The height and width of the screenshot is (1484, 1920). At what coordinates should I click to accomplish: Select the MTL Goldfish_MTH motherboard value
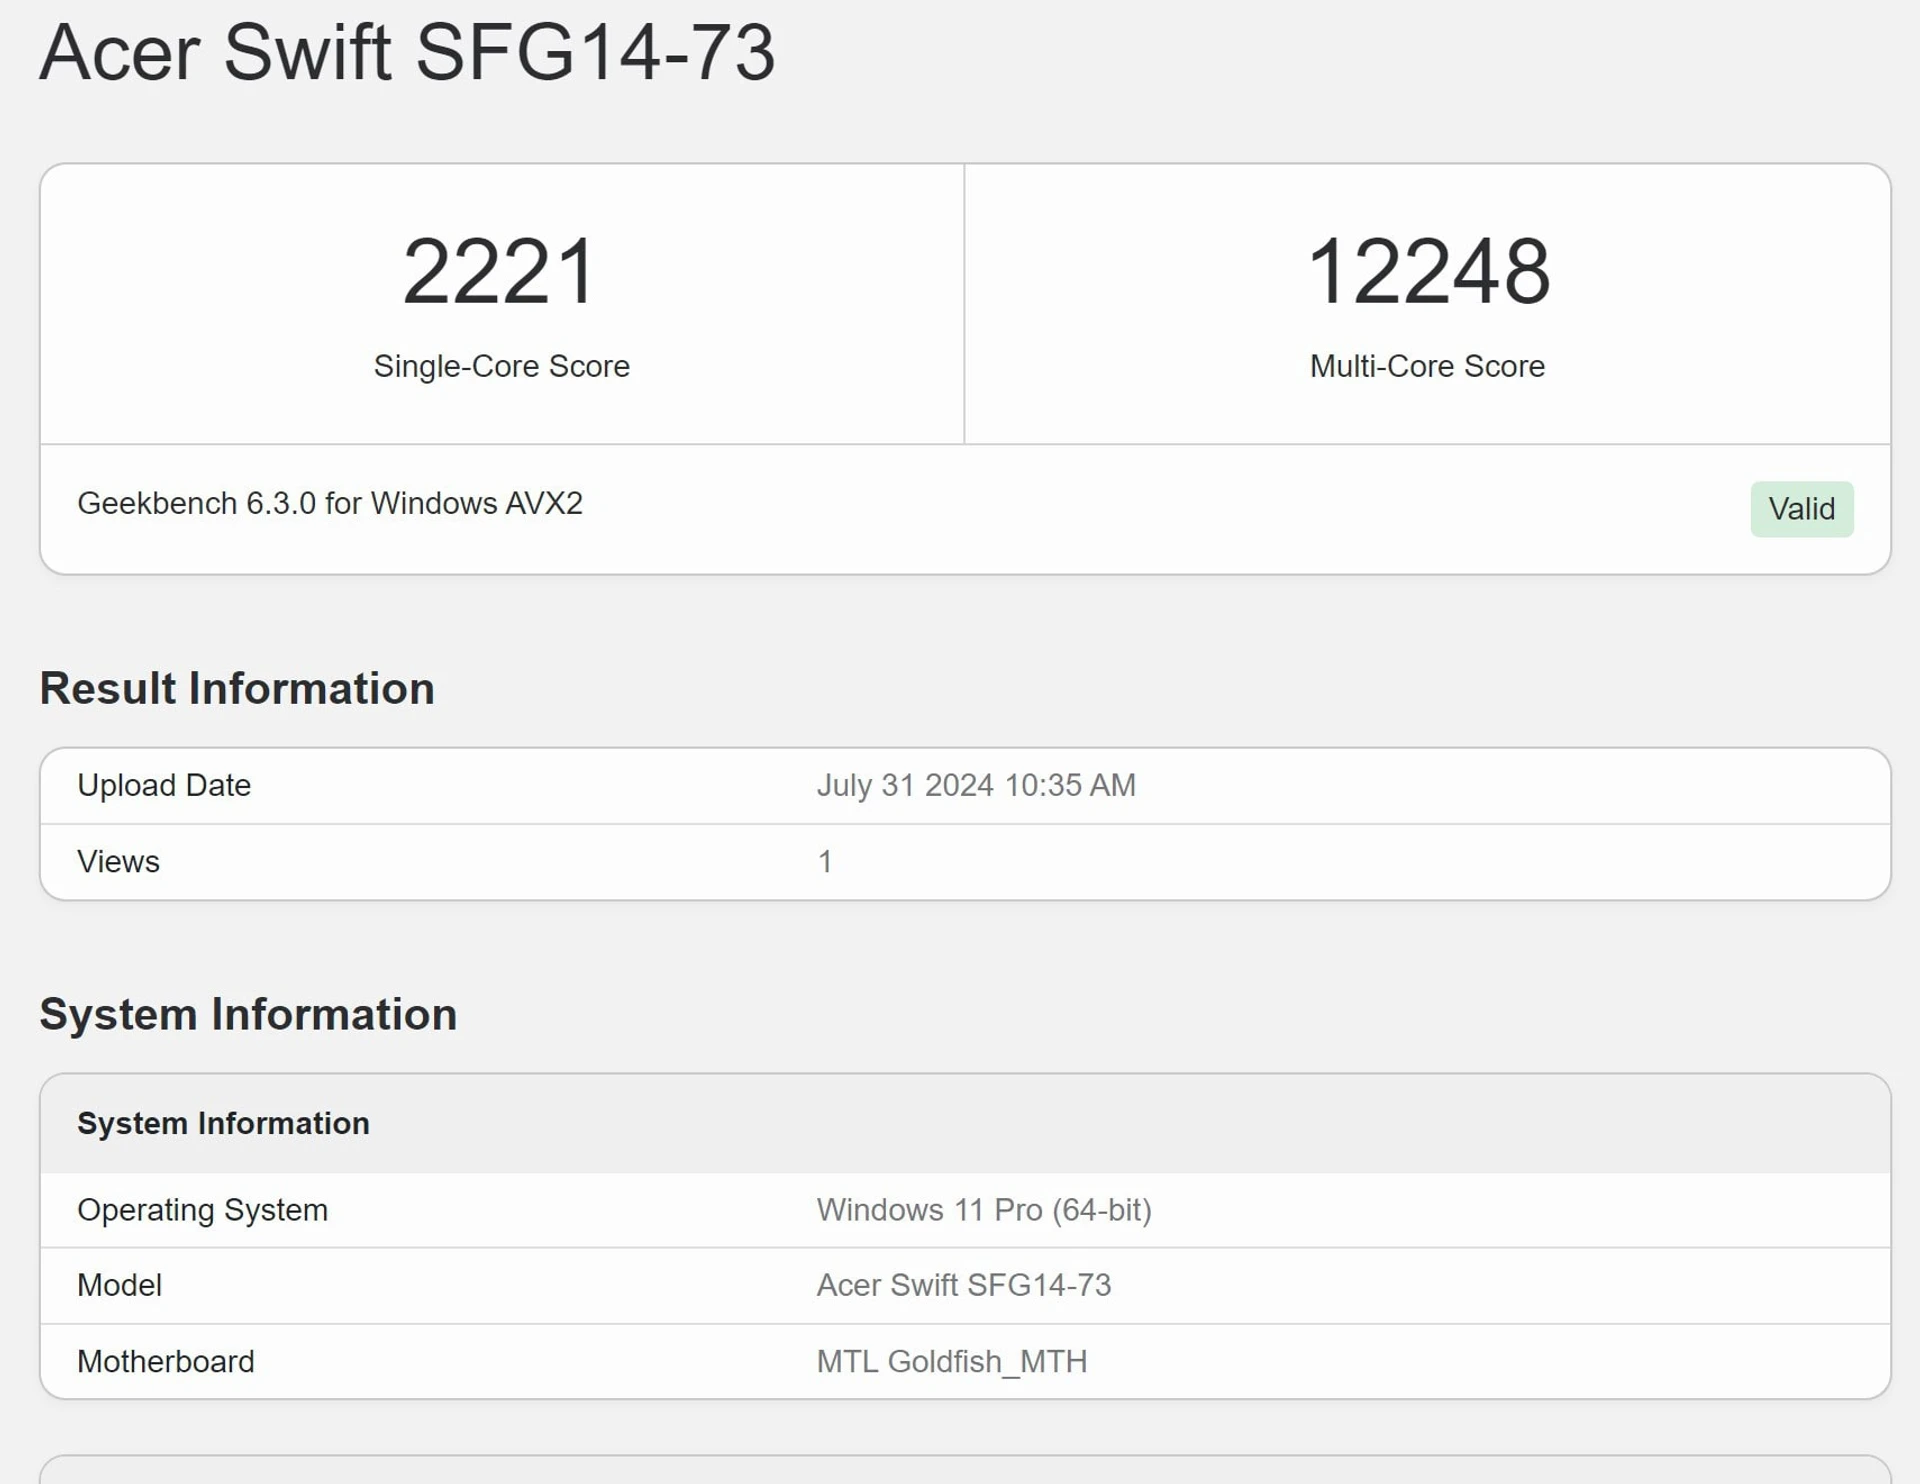[x=952, y=1362]
